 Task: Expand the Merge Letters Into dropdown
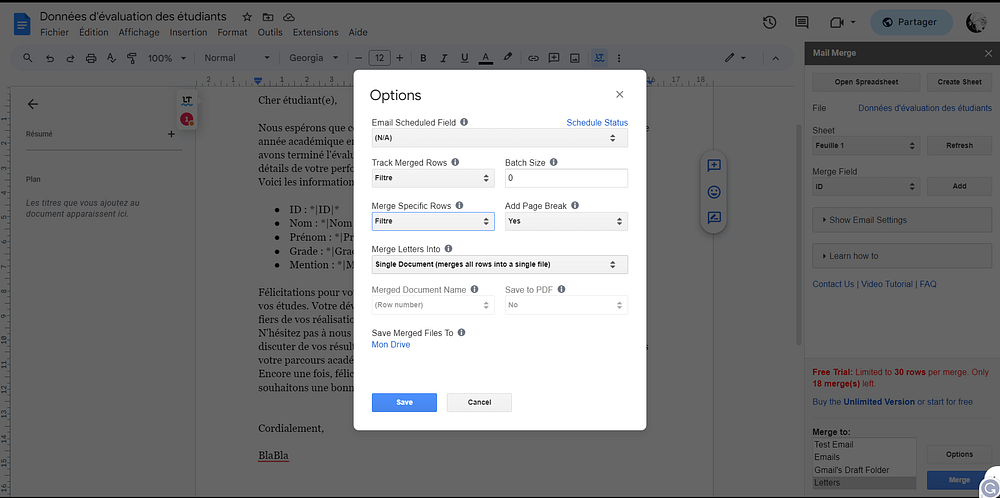500,264
